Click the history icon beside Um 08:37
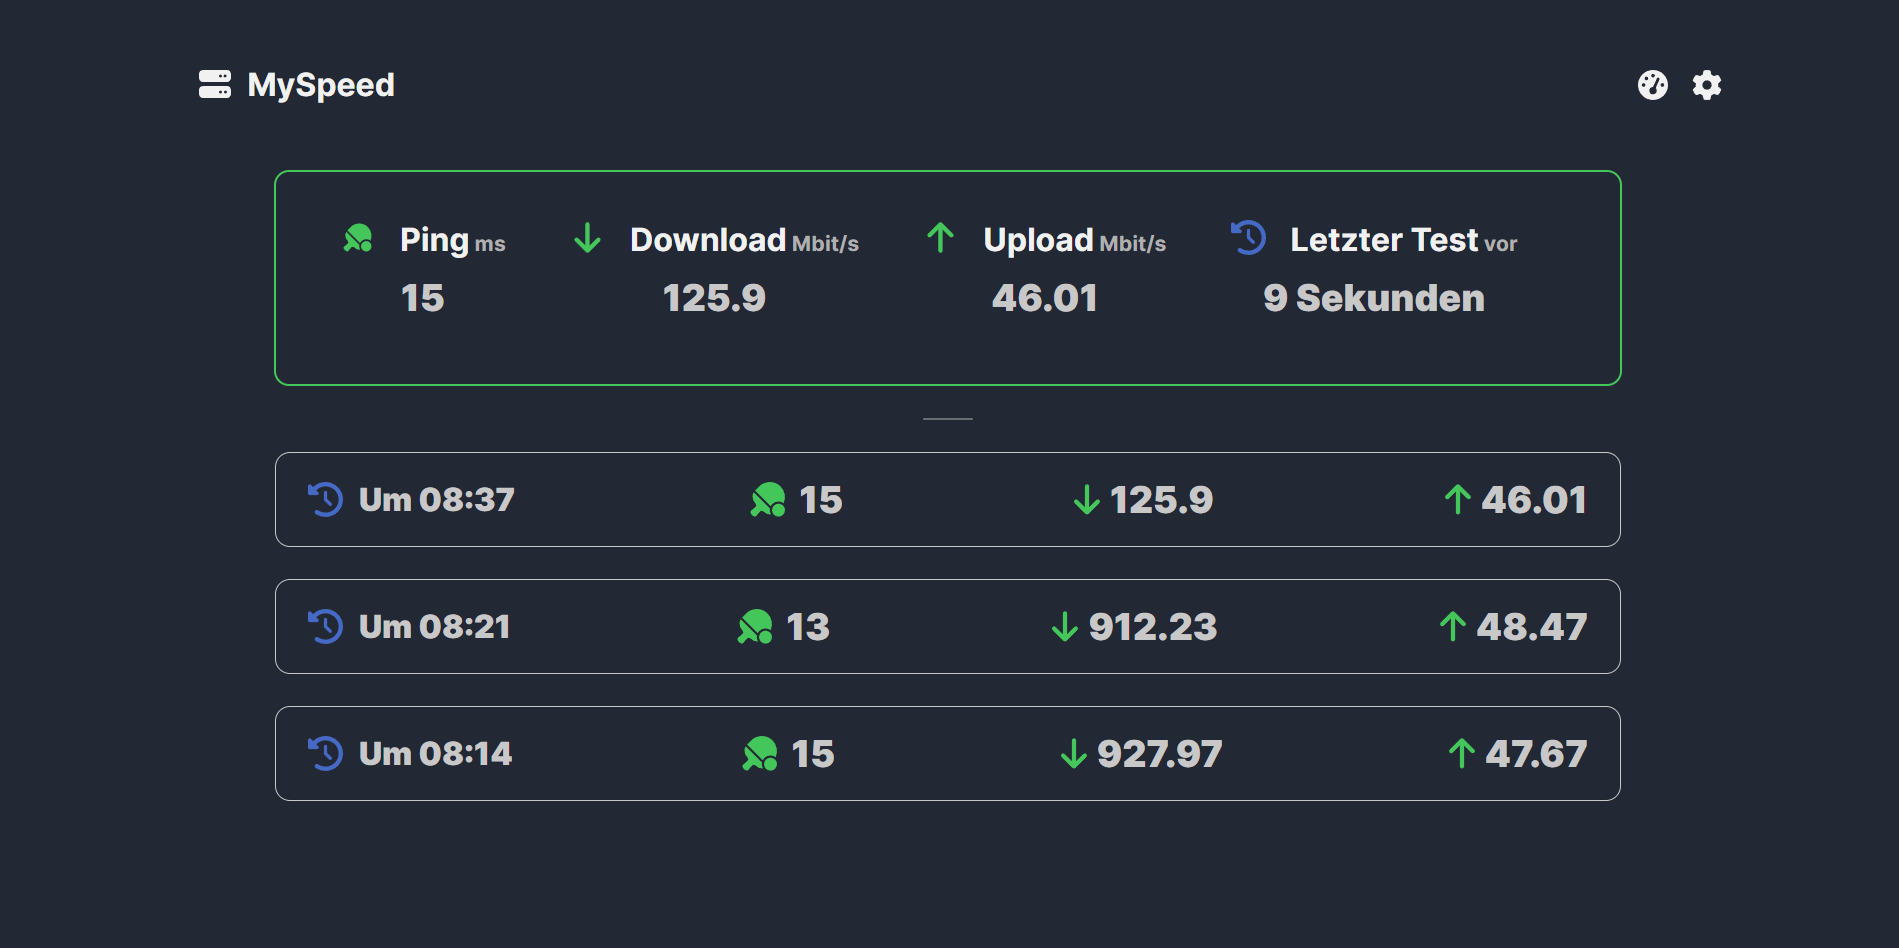The image size is (1899, 948). coord(325,499)
